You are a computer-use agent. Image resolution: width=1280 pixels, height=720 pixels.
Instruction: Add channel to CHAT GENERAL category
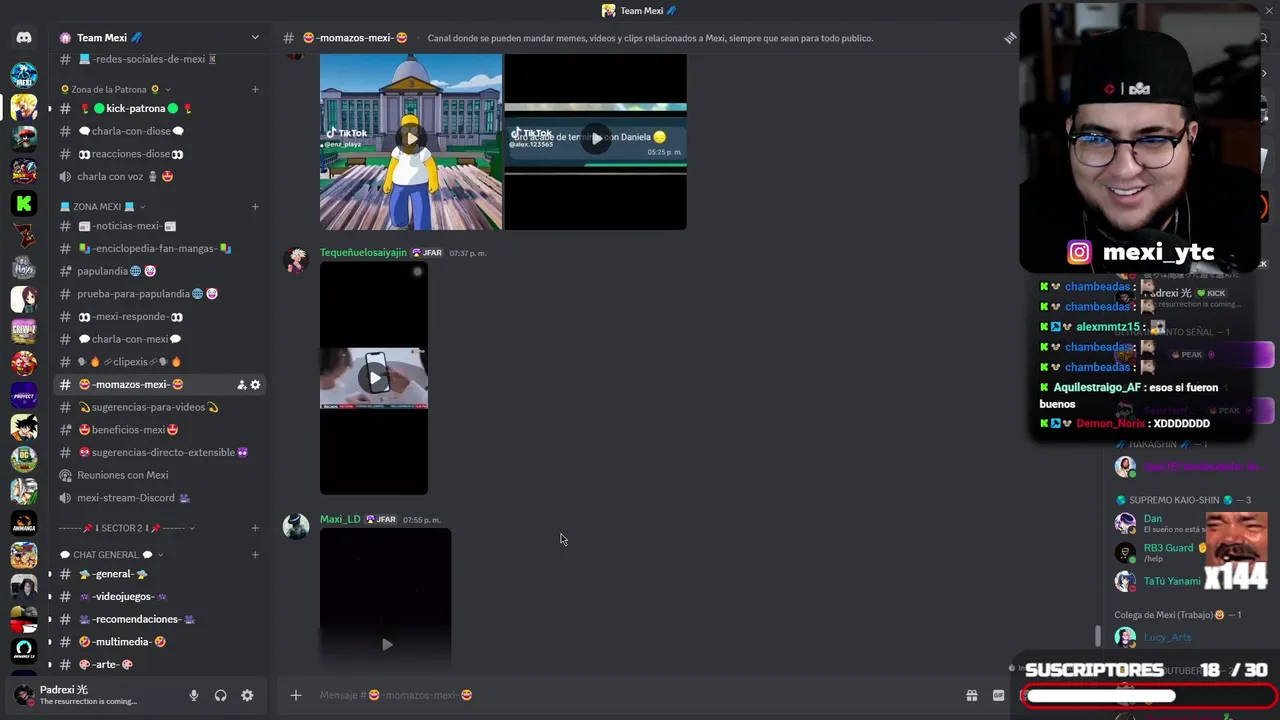click(x=255, y=555)
